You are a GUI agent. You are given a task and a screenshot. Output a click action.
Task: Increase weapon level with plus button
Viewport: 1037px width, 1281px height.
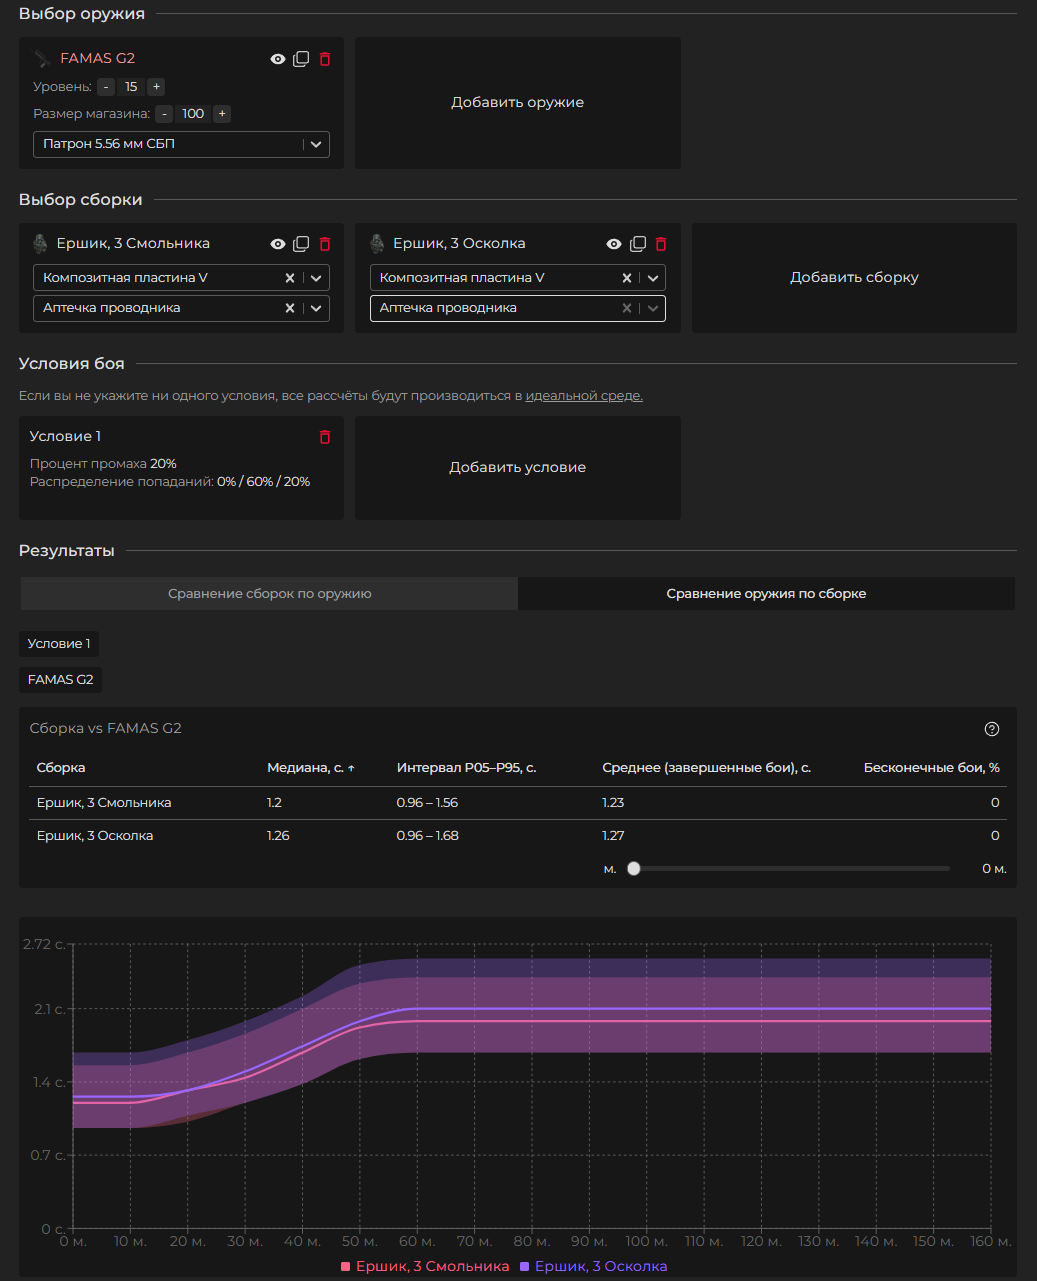click(156, 87)
